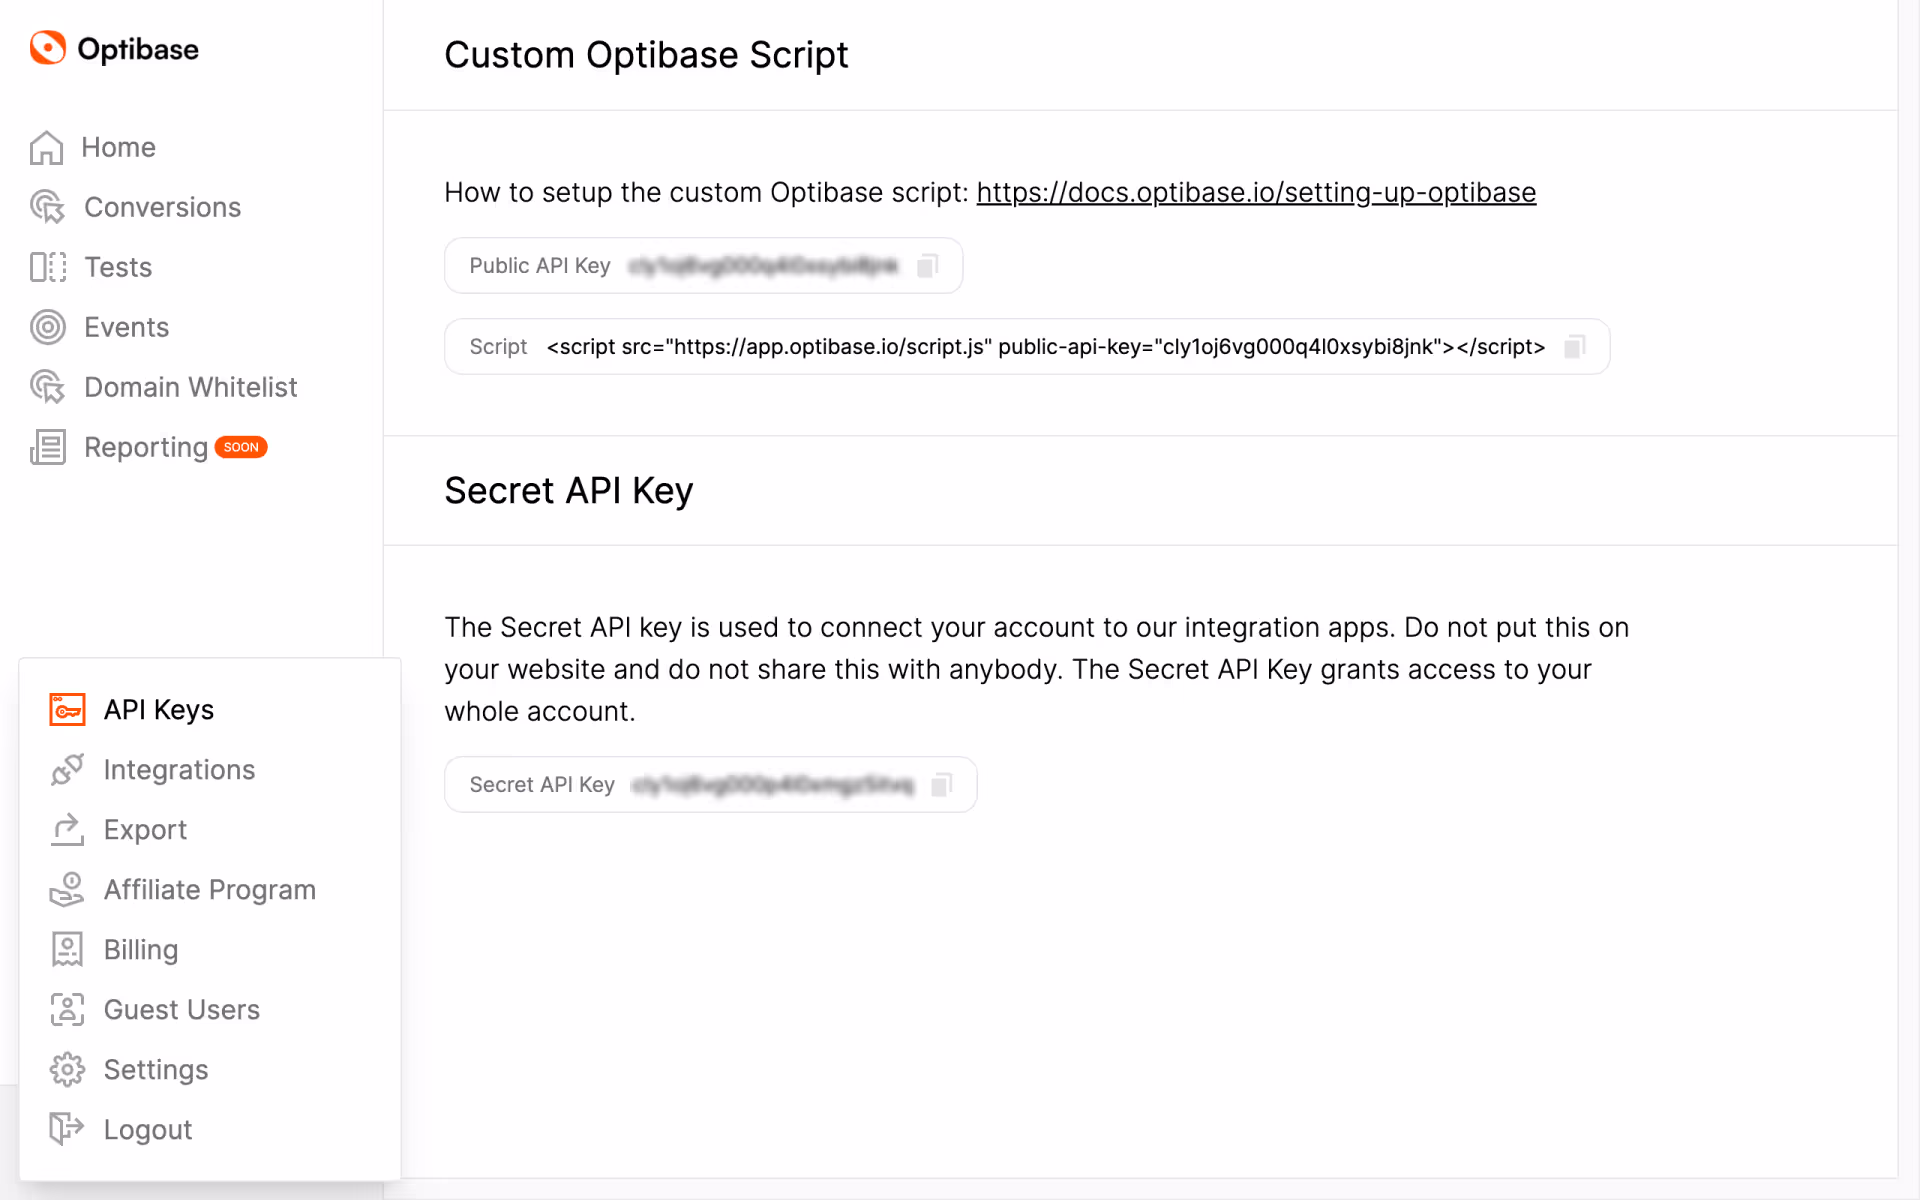This screenshot has height=1200, width=1920.
Task: Click the Affiliate Program hand-coin icon
Action: tap(67, 889)
